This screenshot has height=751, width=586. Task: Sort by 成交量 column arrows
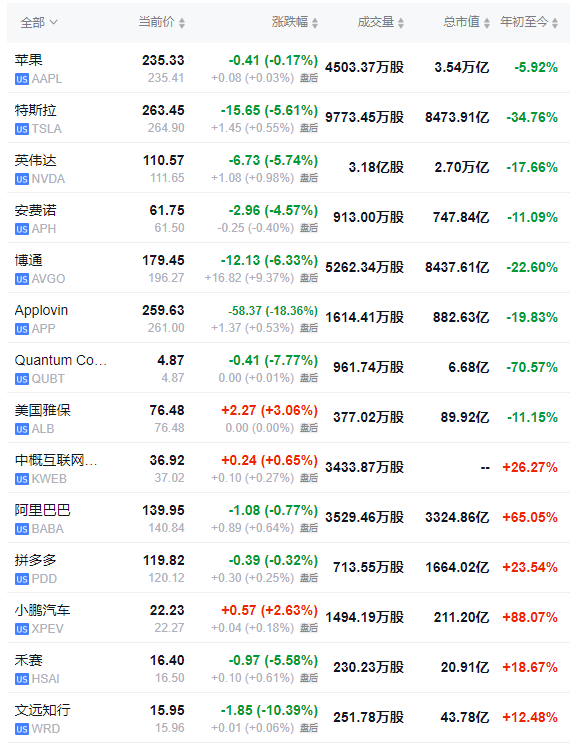[401, 23]
